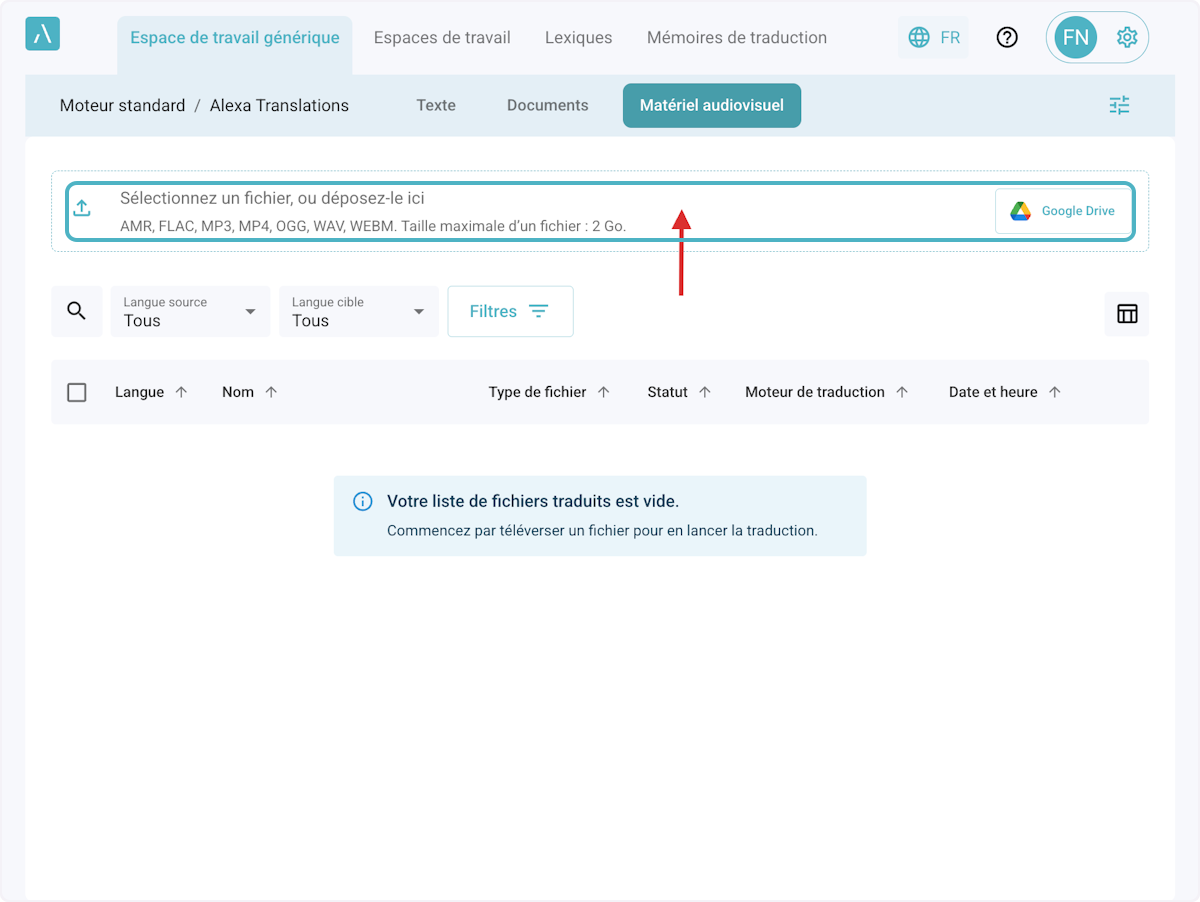This screenshot has width=1200, height=902.
Task: Sort by Langue column arrow
Action: 181,392
